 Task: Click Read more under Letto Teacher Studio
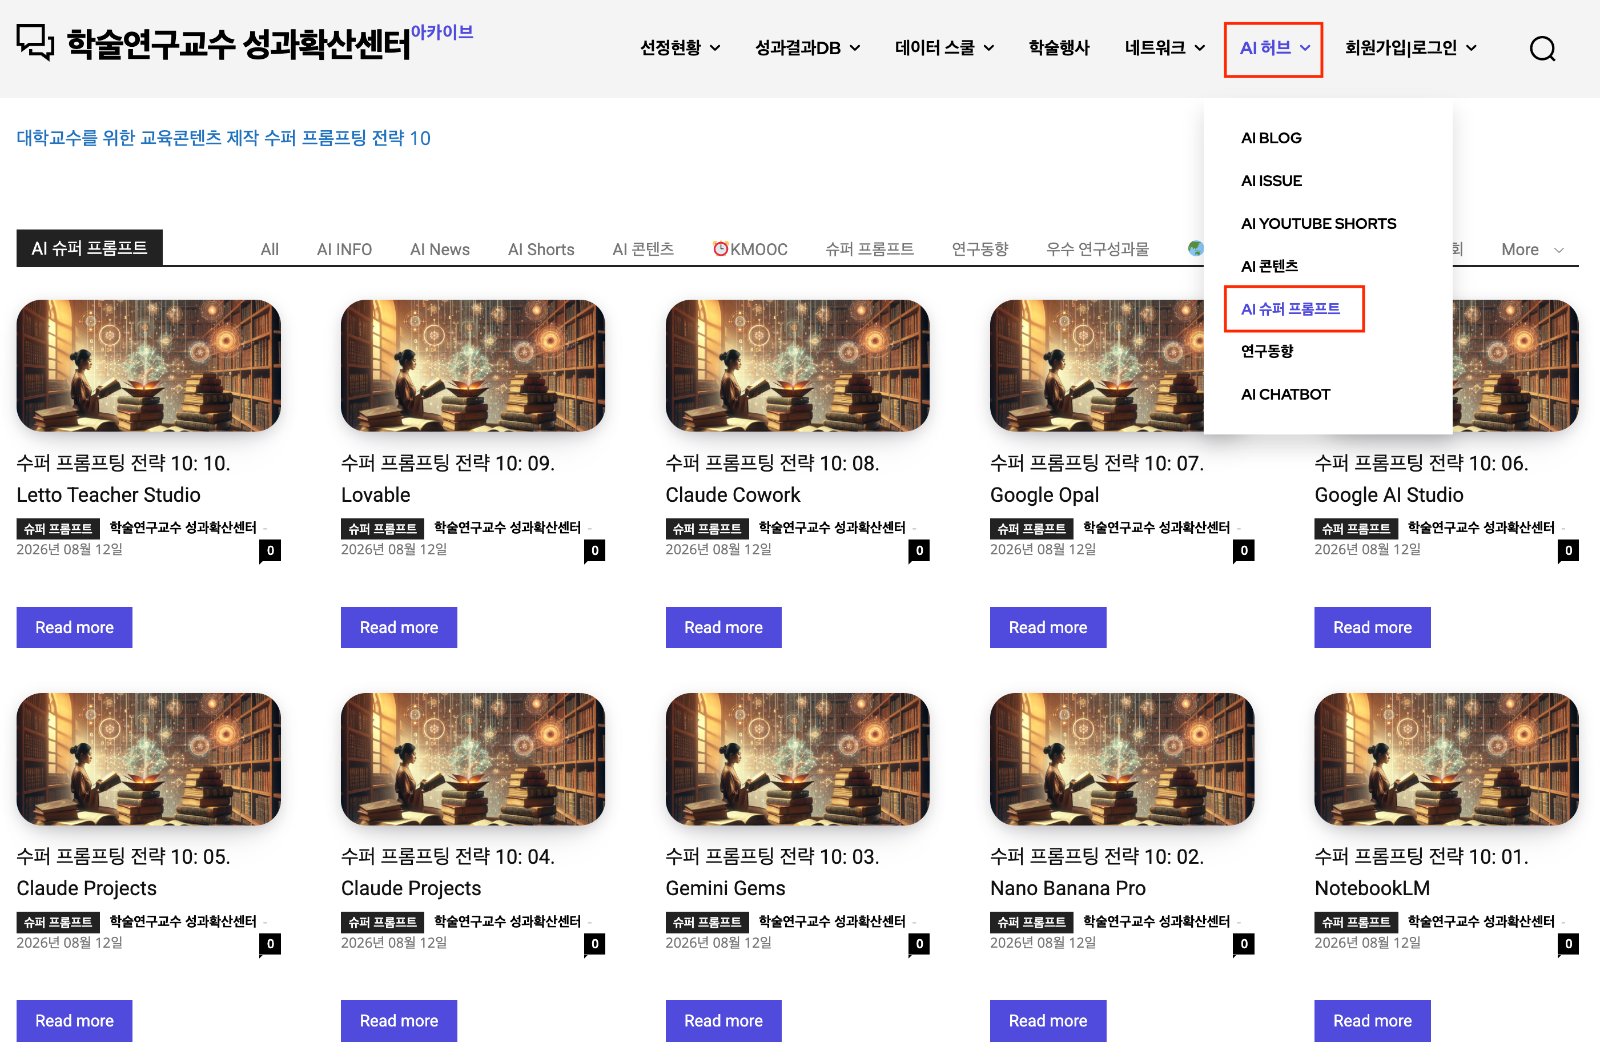point(74,627)
